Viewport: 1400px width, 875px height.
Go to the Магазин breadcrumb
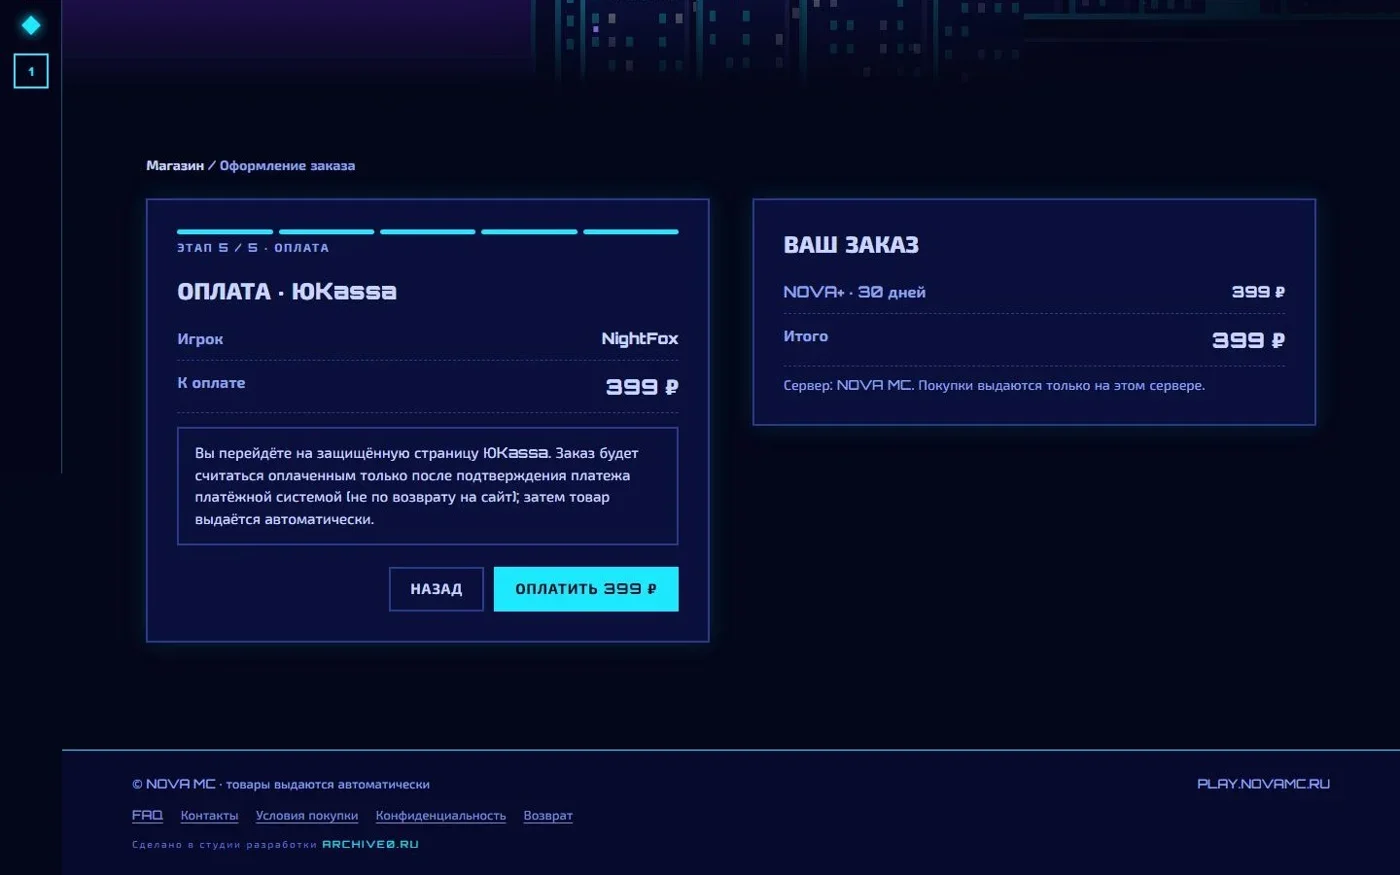coord(175,166)
